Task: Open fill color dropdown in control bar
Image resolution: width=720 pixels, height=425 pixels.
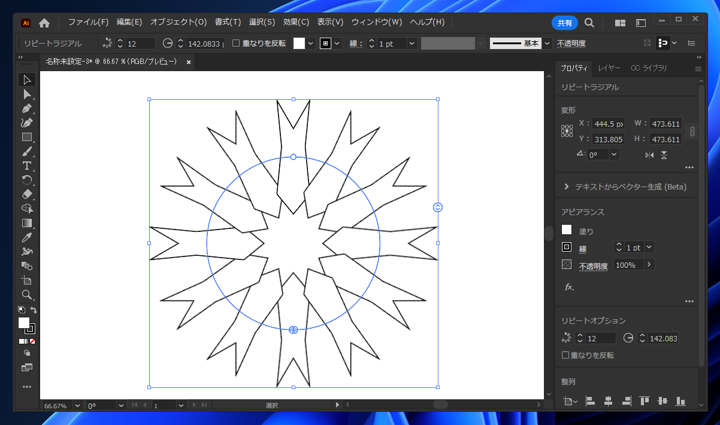Action: [x=310, y=44]
